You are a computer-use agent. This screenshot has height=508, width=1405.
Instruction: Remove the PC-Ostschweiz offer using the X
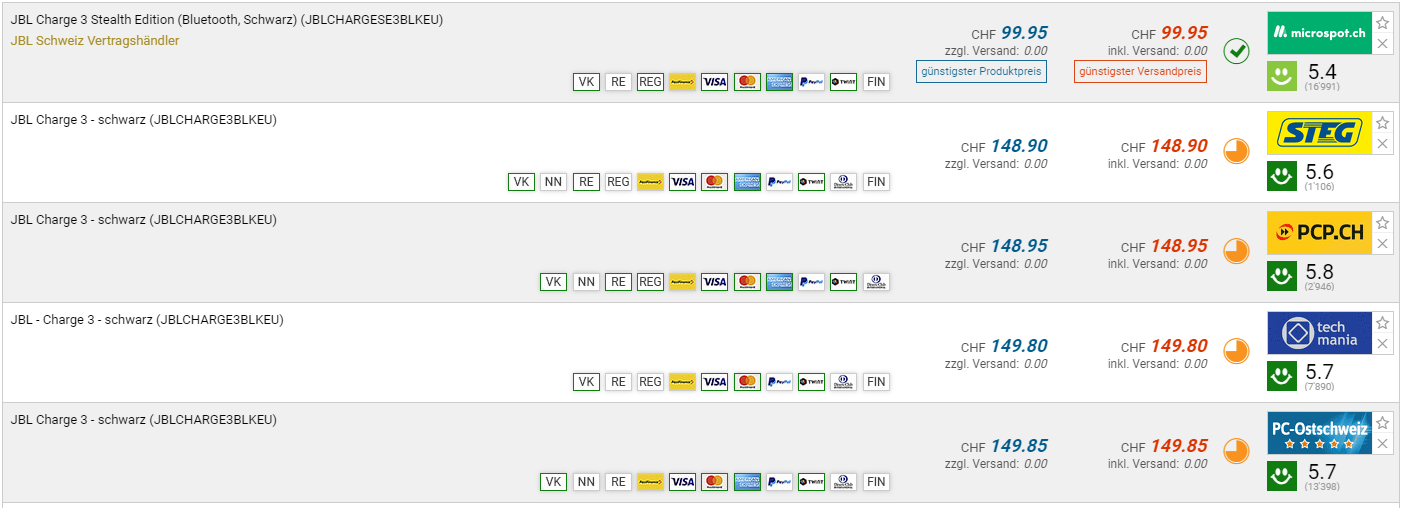(1382, 444)
